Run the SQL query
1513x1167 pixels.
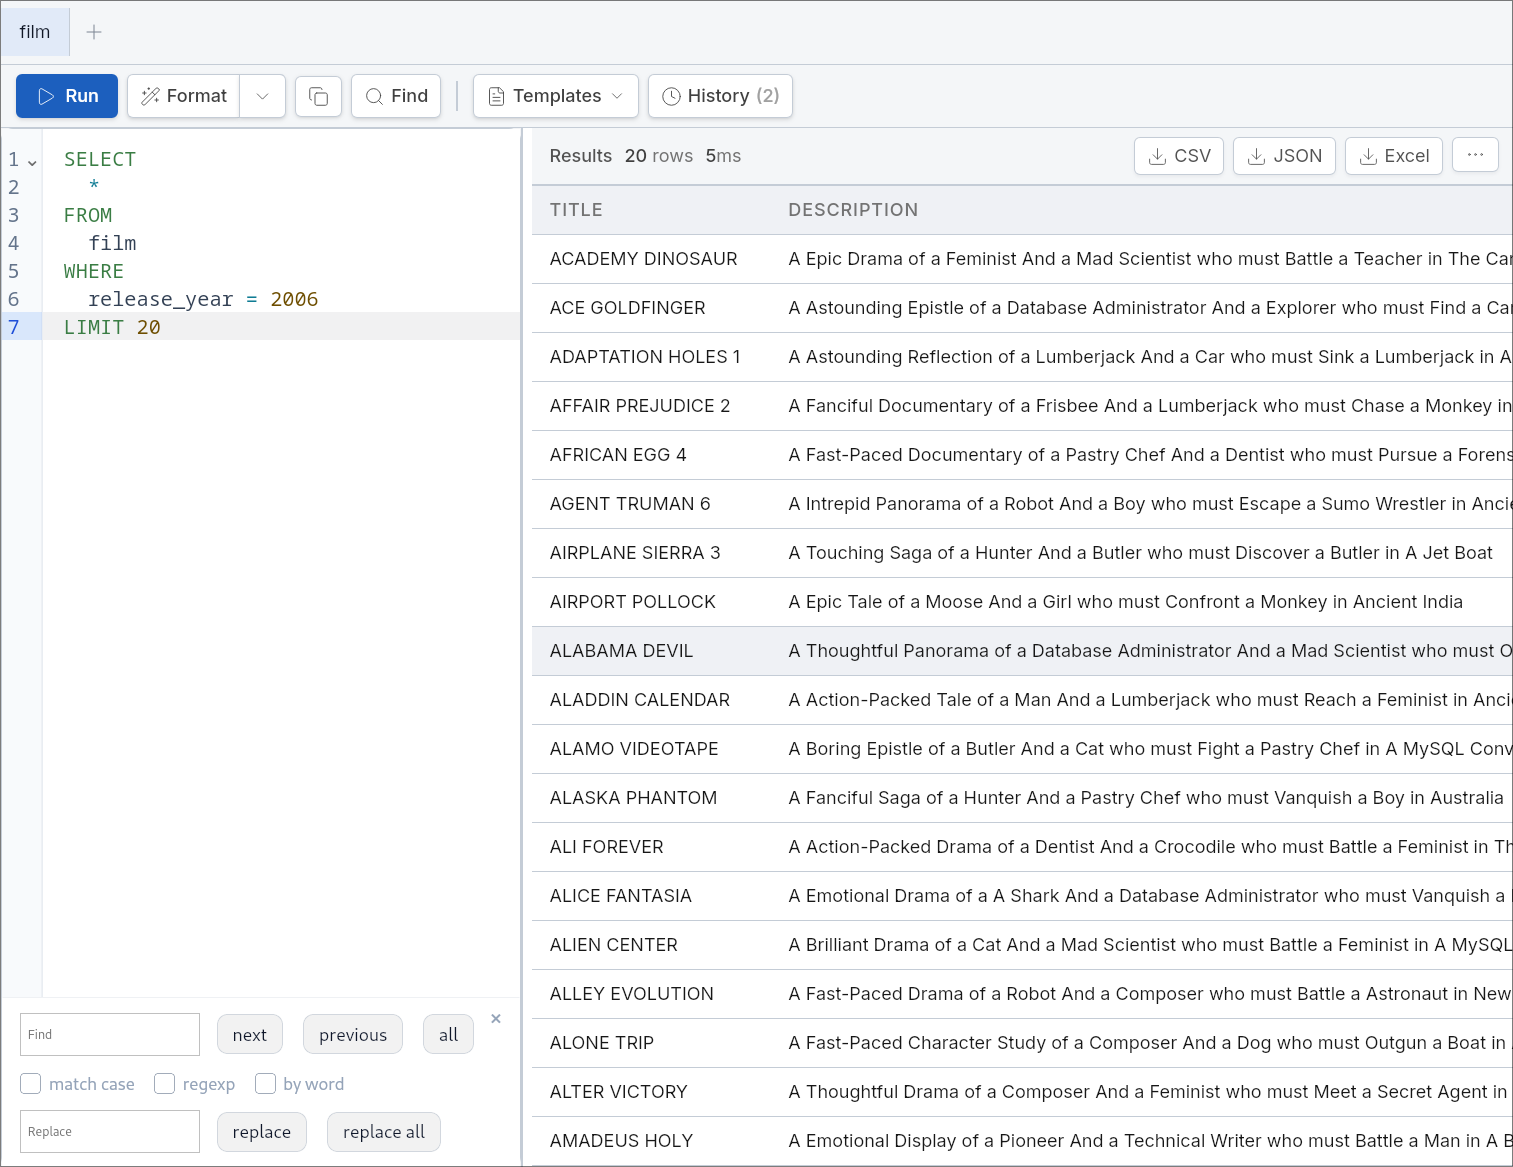[67, 96]
